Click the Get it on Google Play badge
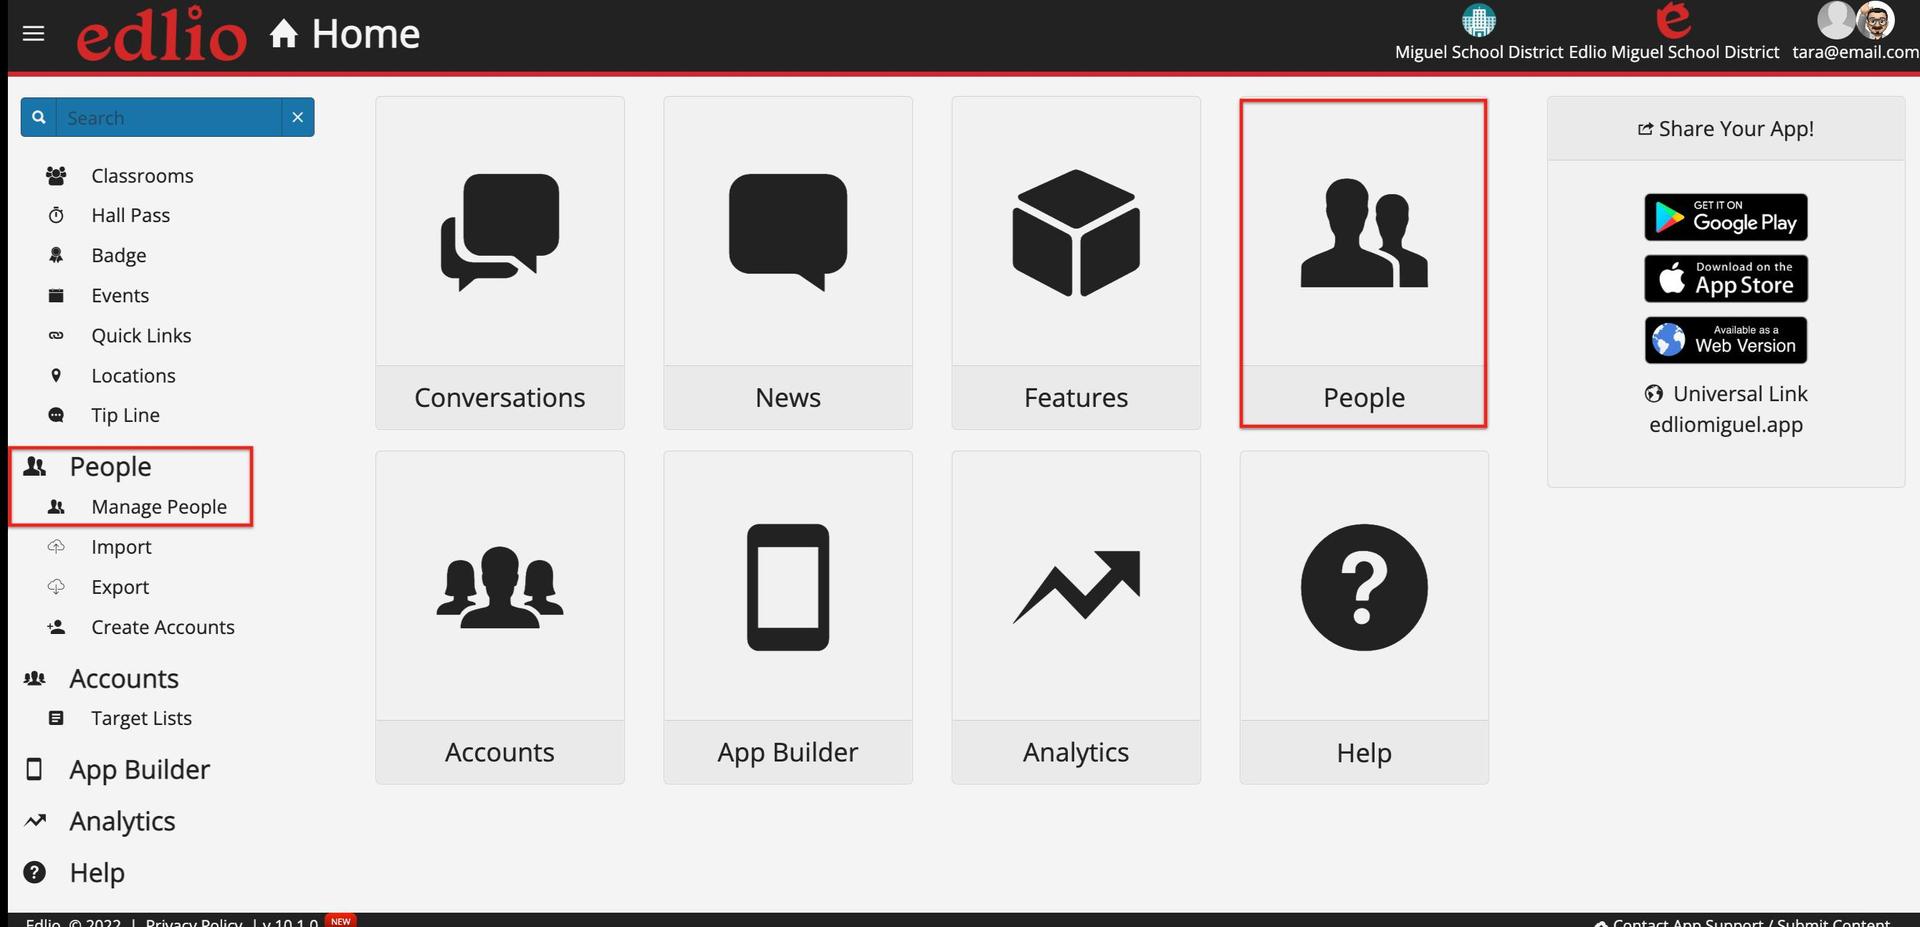Image resolution: width=1920 pixels, height=927 pixels. pos(1725,217)
